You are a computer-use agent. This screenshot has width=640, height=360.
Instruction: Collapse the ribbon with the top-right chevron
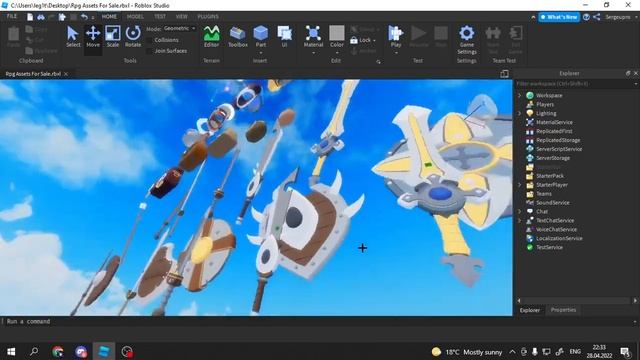click(x=533, y=17)
